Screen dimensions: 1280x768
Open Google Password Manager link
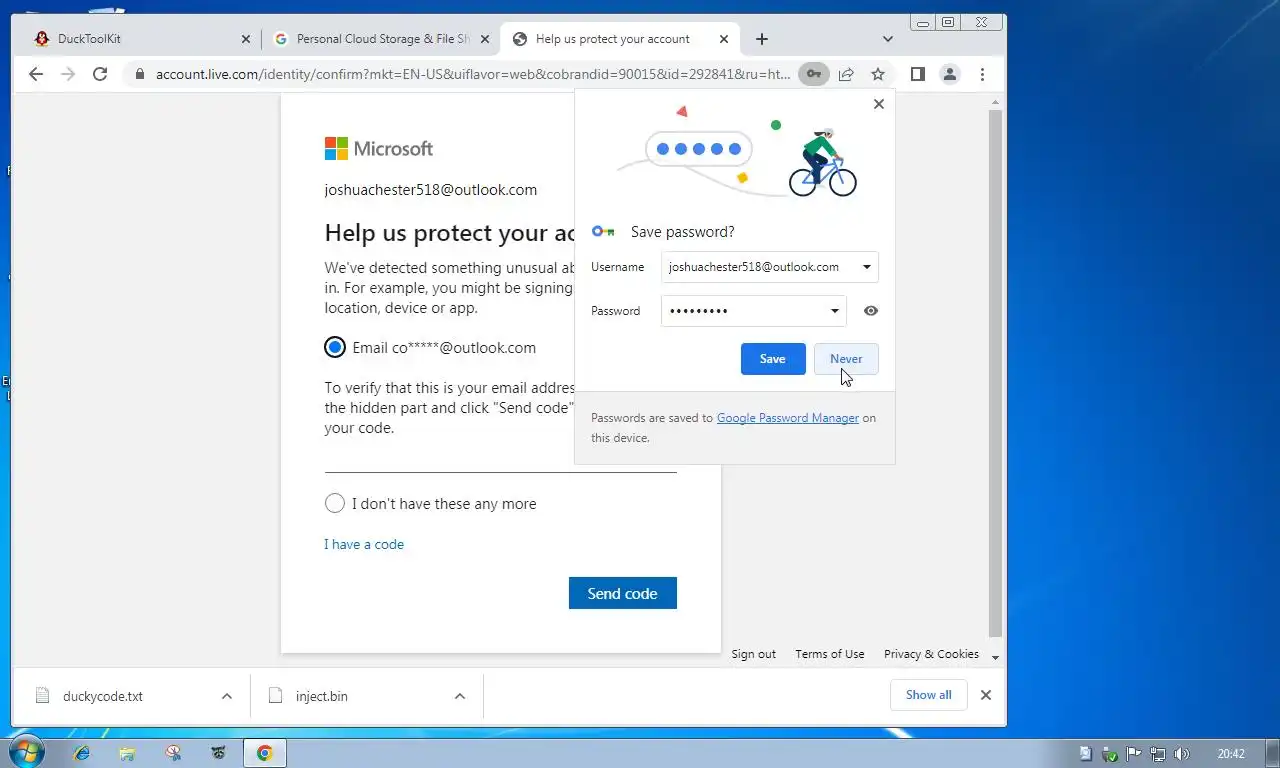tap(788, 418)
